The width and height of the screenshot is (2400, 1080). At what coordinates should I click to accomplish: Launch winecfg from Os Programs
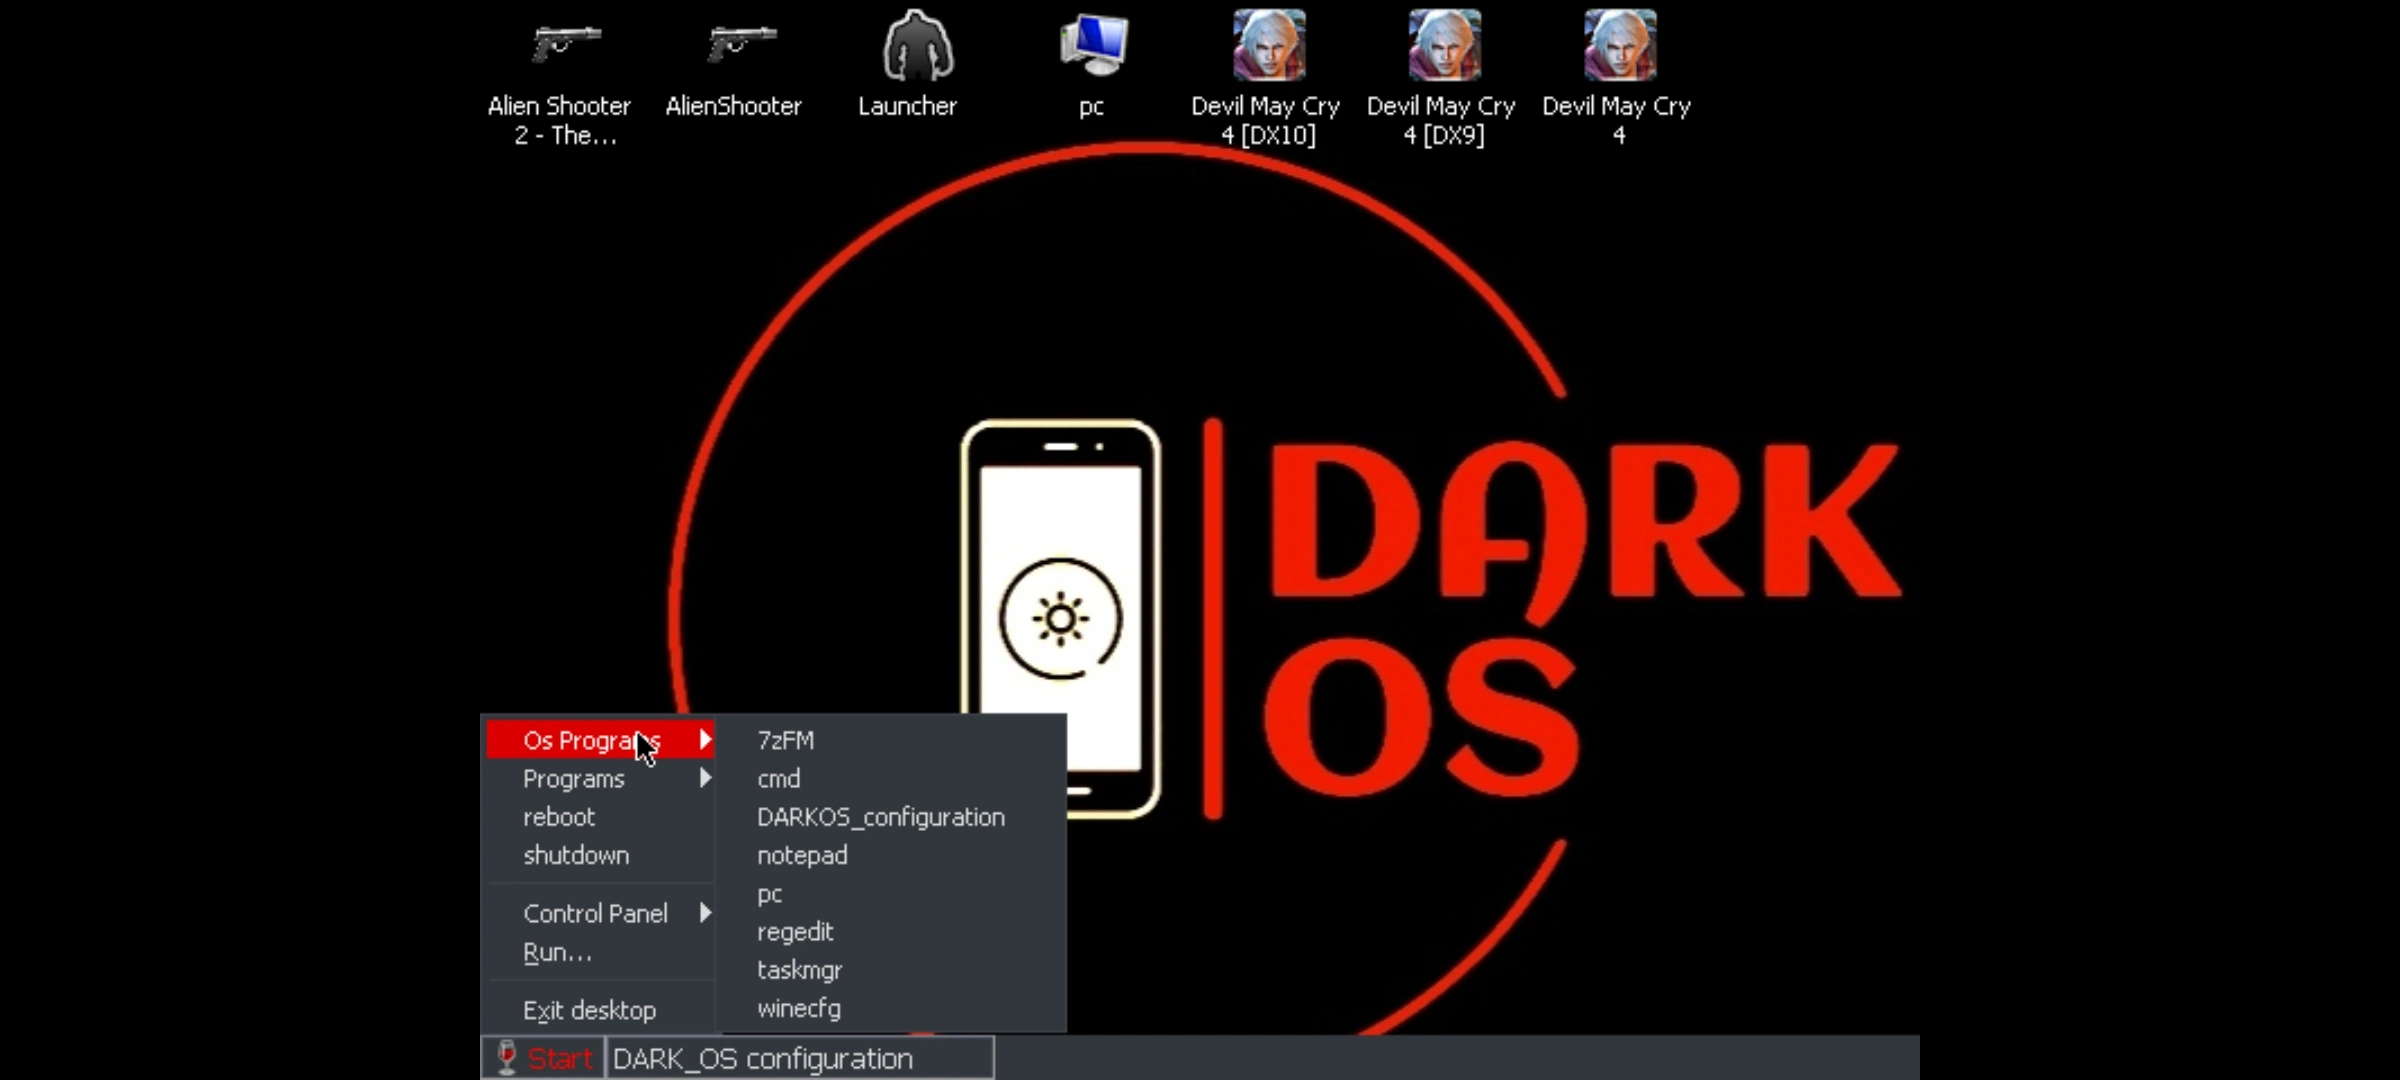(893, 1008)
